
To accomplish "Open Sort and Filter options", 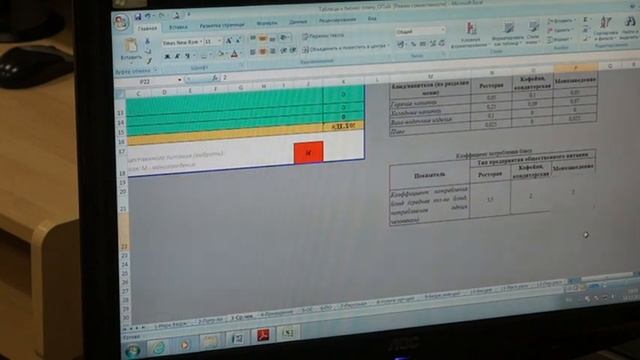I will [606, 29].
